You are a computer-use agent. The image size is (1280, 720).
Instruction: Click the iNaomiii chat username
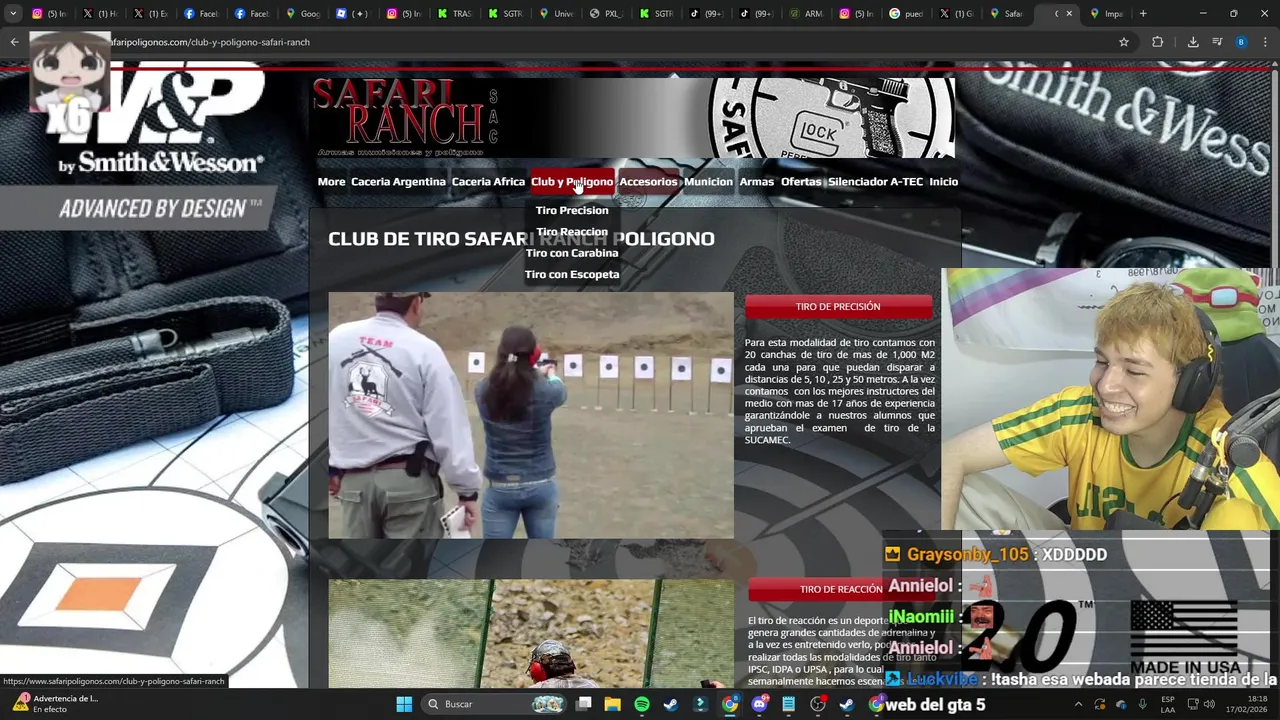(x=921, y=617)
